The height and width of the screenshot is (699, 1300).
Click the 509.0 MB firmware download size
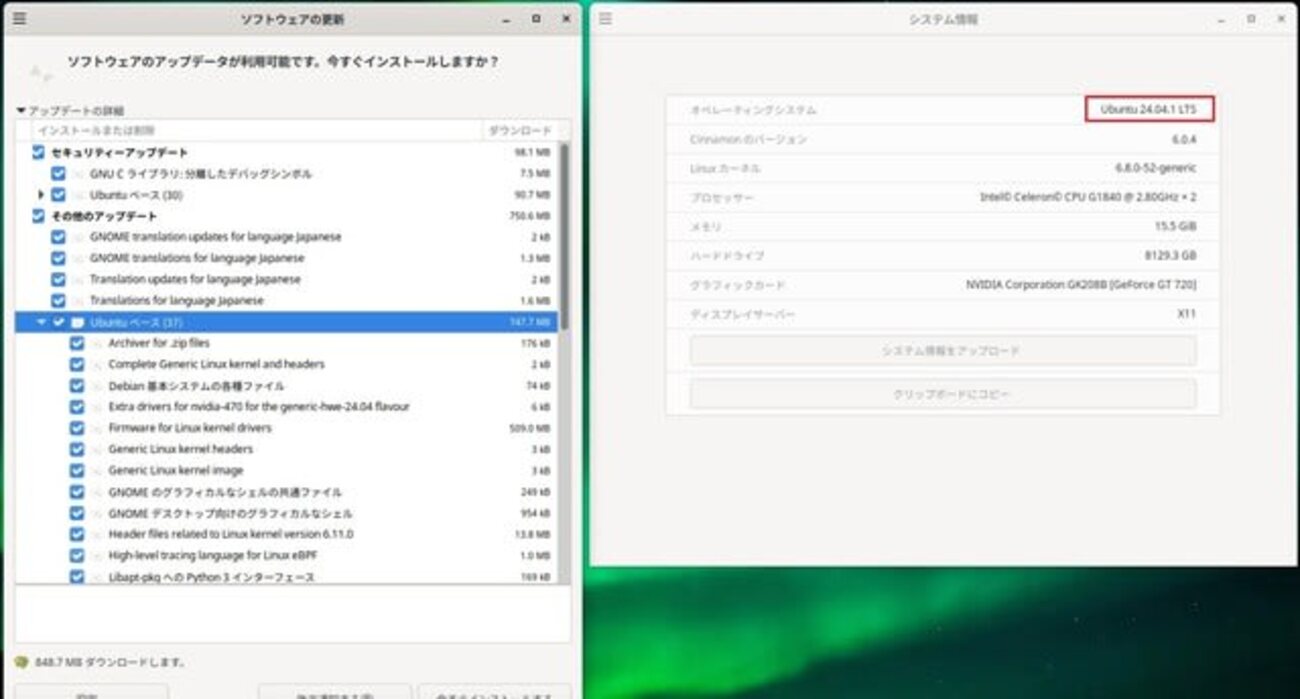coord(532,428)
